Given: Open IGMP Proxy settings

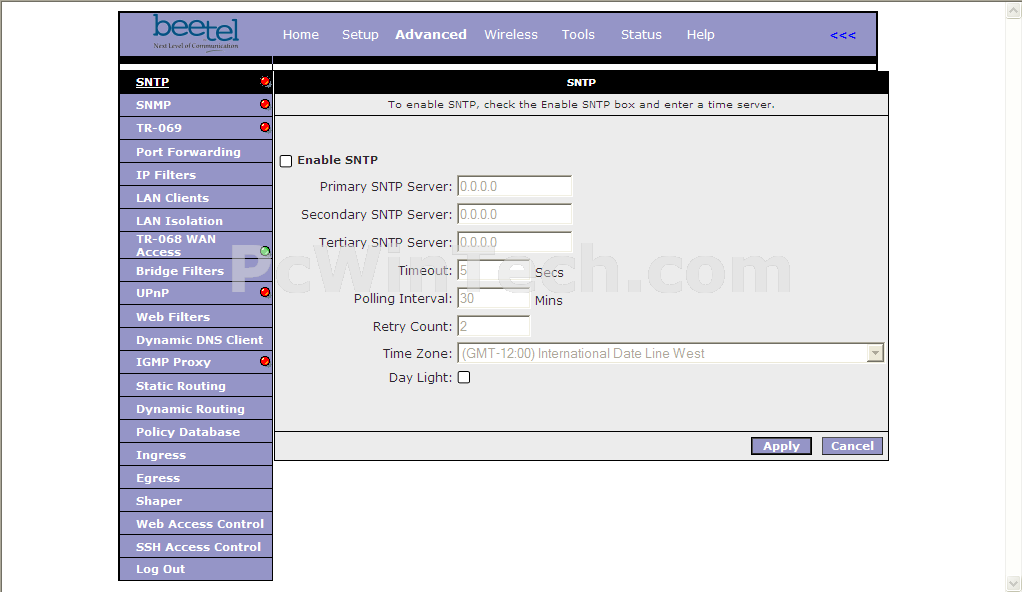Looking at the screenshot, I should click(173, 362).
